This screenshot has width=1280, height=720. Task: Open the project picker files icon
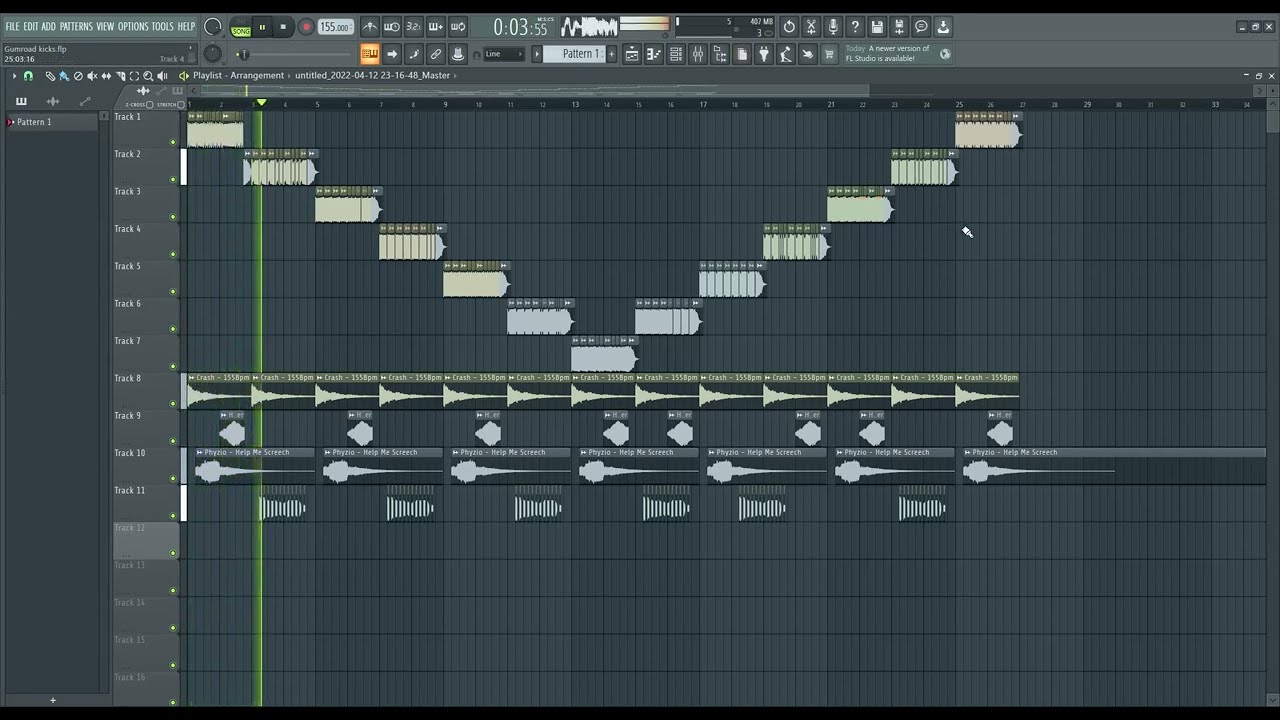[742, 54]
